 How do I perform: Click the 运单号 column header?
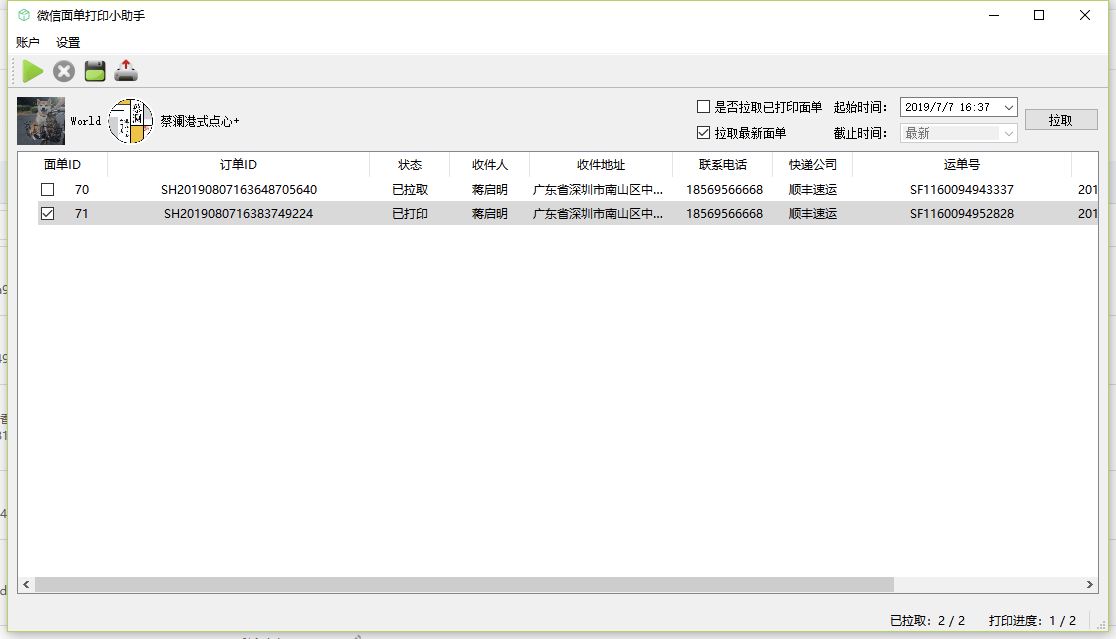point(962,164)
